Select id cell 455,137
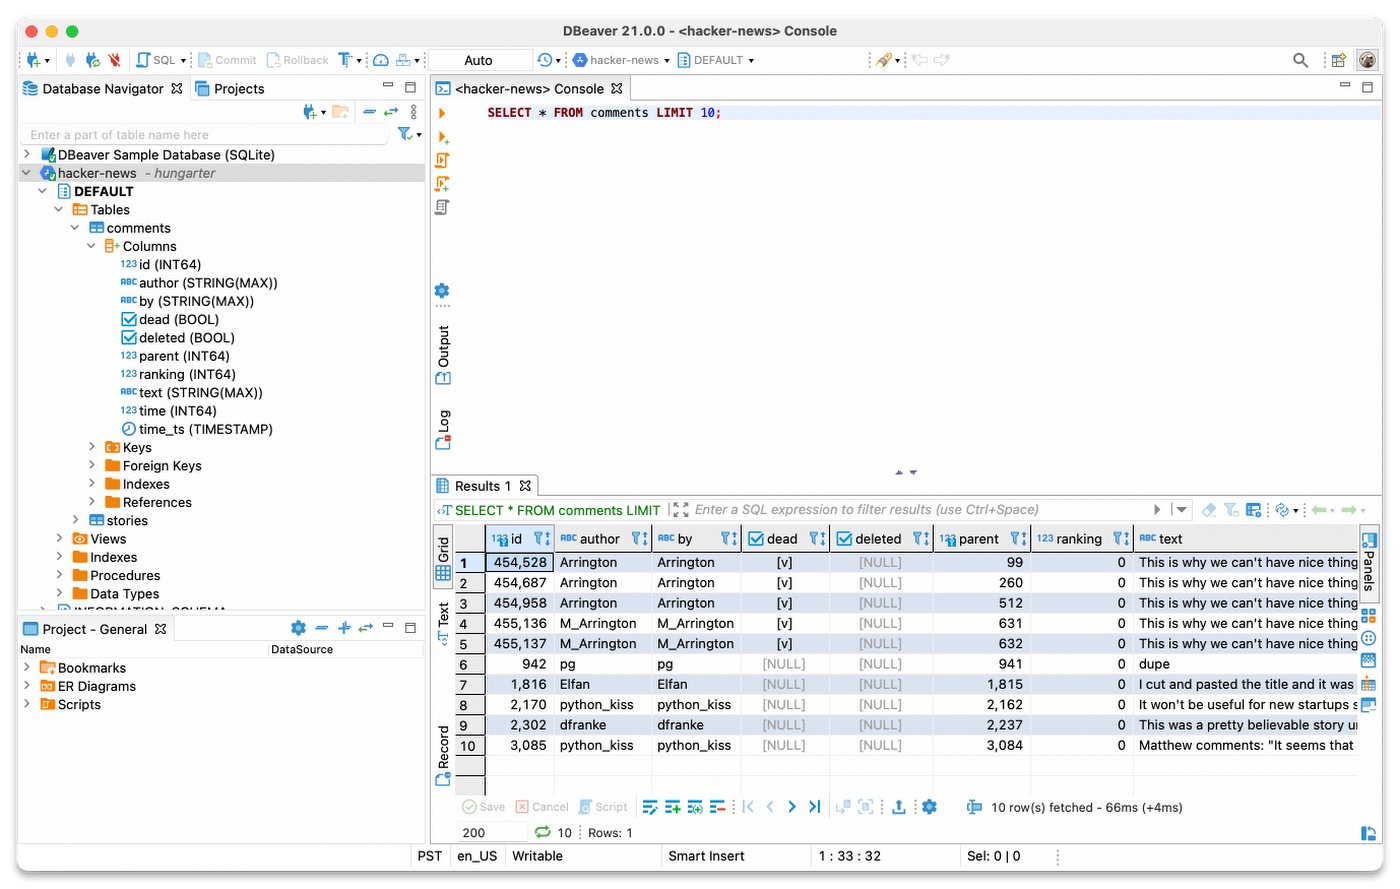 point(519,643)
